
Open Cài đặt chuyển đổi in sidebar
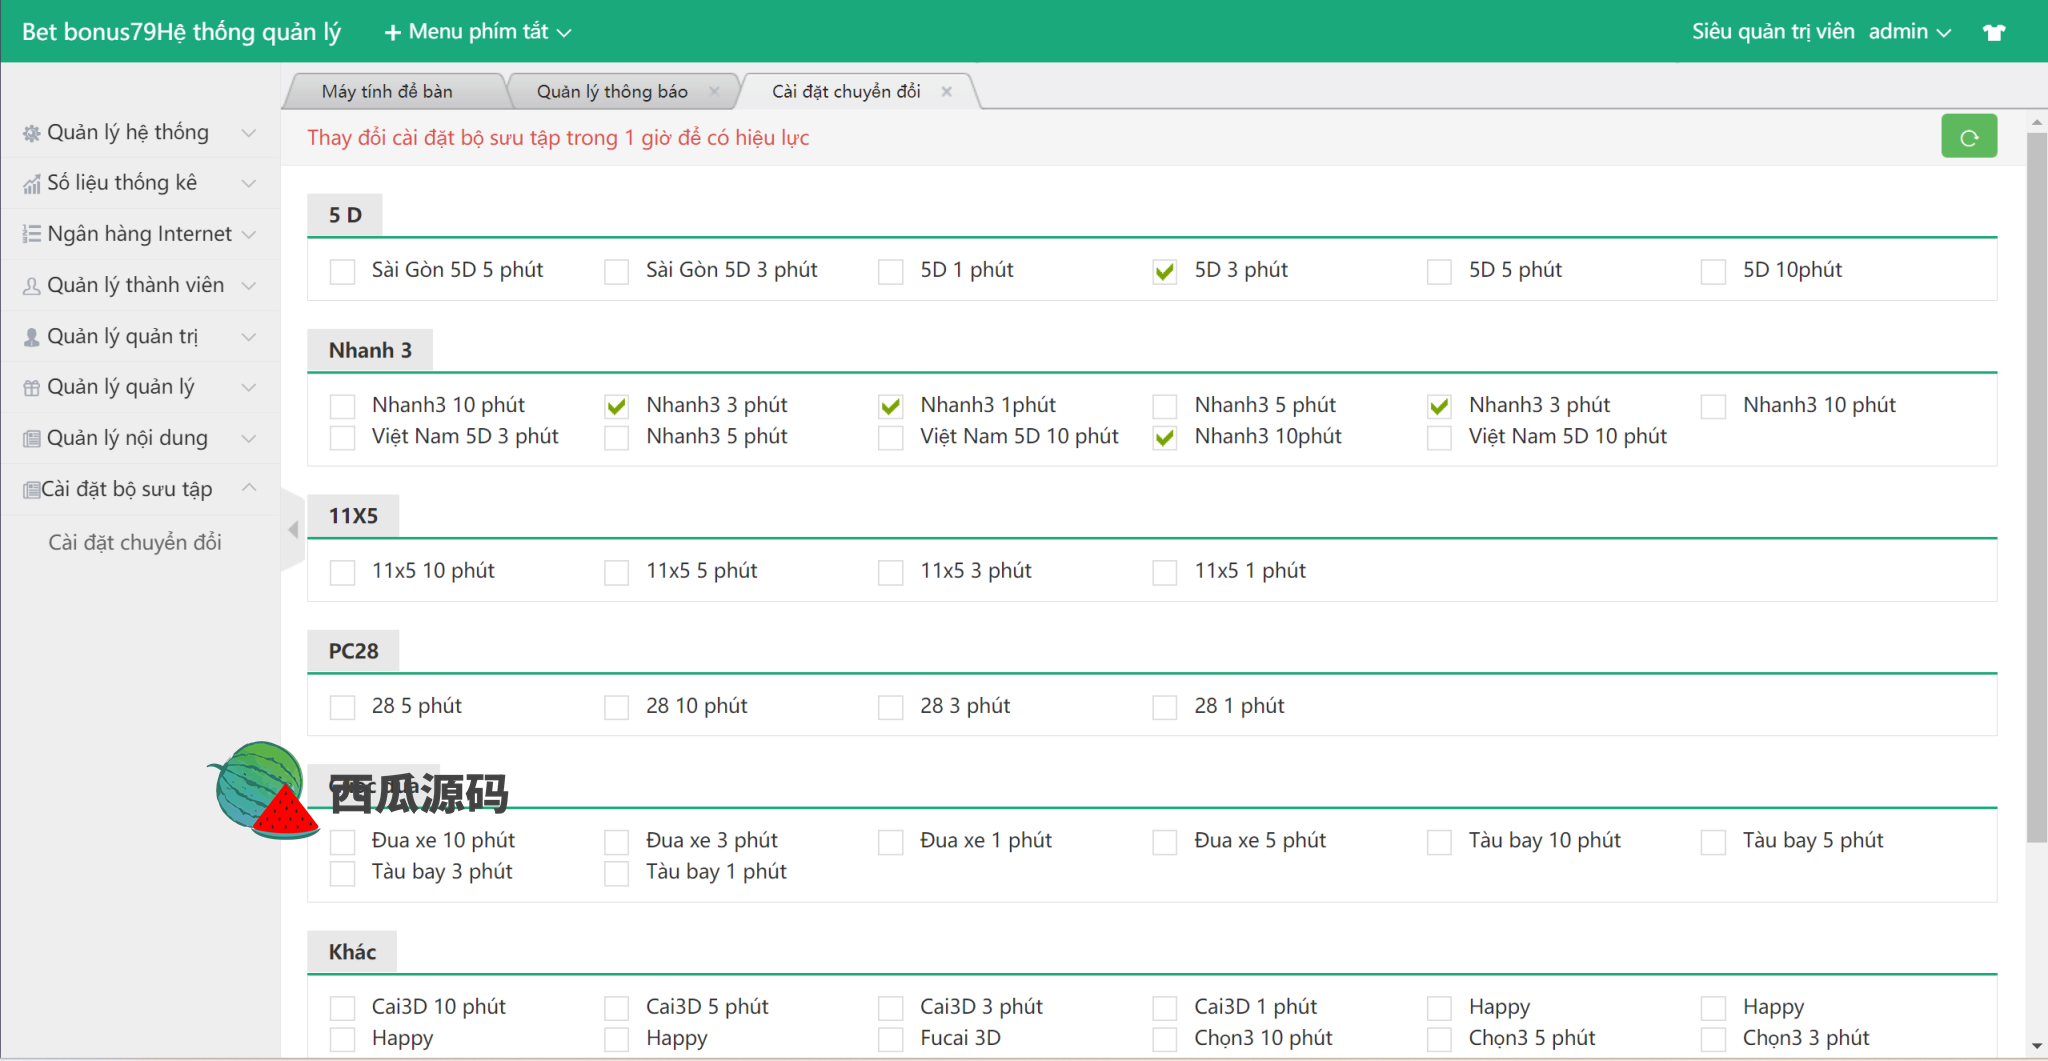(135, 542)
